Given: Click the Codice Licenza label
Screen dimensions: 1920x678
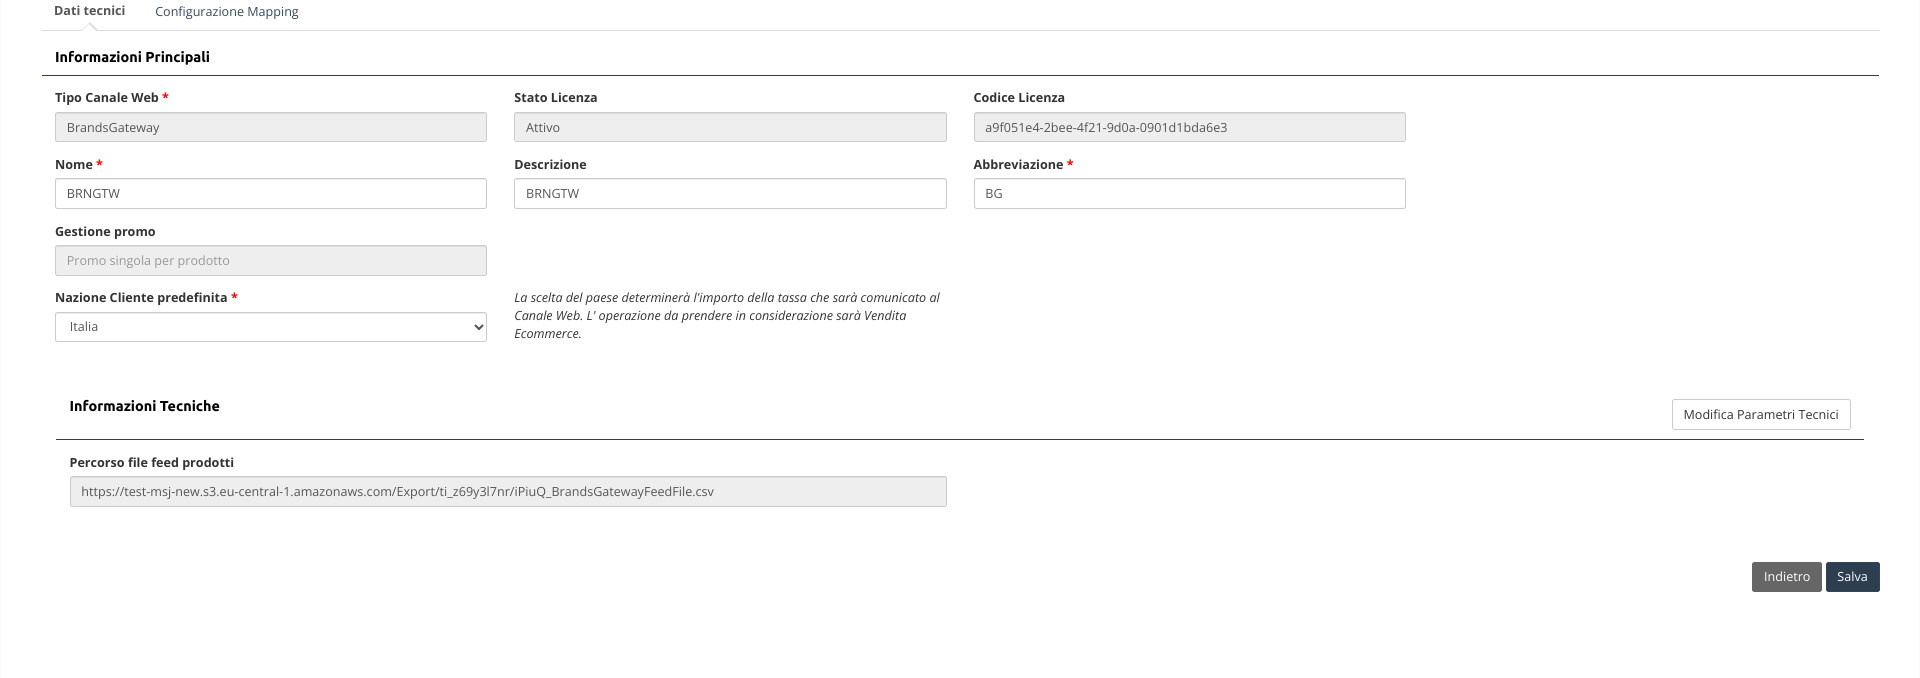Looking at the screenshot, I should click(x=1019, y=98).
